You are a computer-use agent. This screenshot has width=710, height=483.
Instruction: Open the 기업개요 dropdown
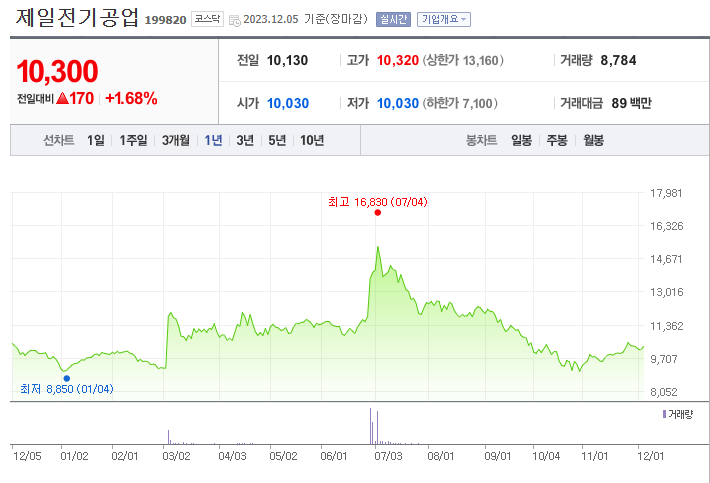tap(444, 19)
